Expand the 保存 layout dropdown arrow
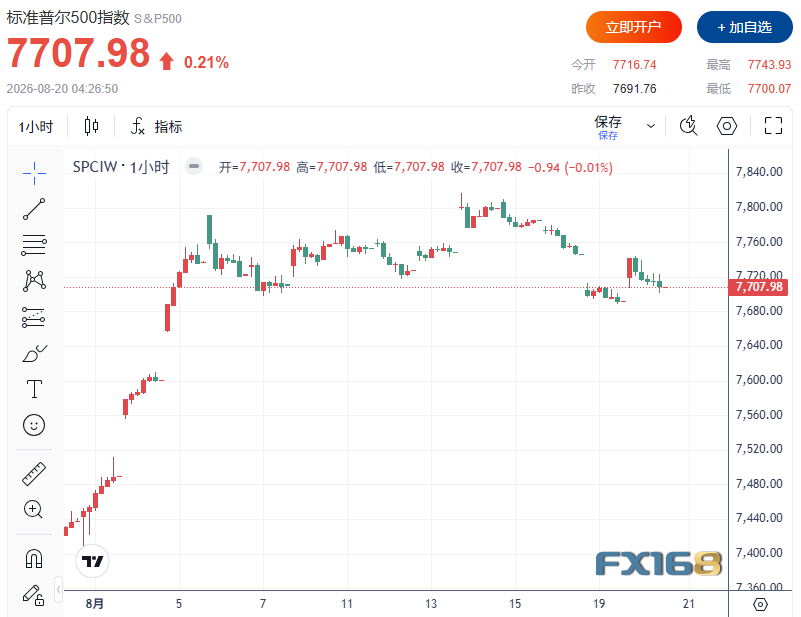This screenshot has width=801, height=617. [651, 126]
